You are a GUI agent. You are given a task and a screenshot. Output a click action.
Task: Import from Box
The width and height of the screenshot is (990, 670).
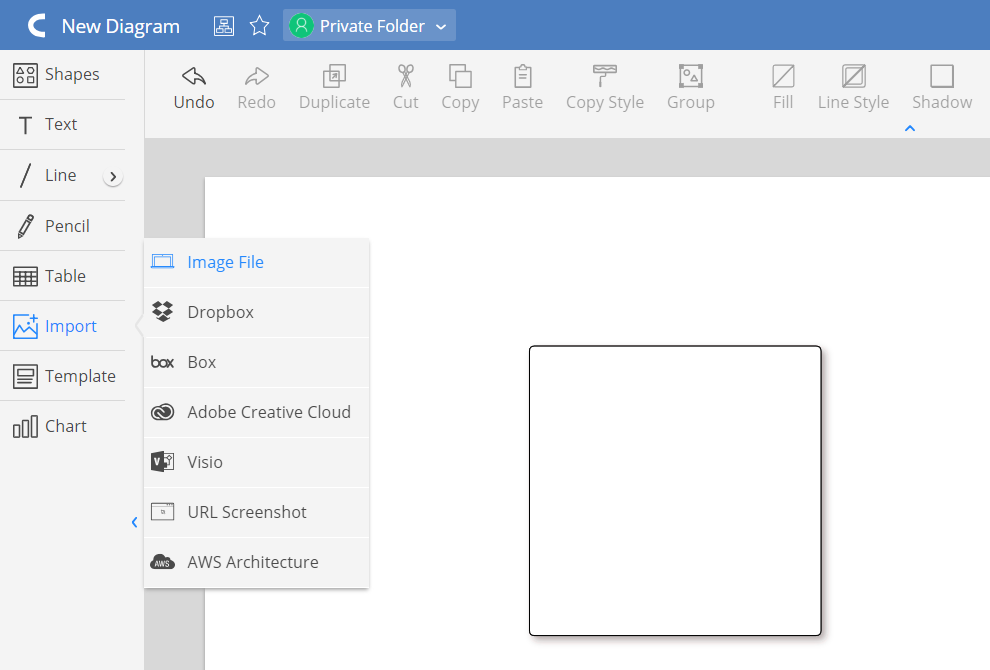point(256,362)
